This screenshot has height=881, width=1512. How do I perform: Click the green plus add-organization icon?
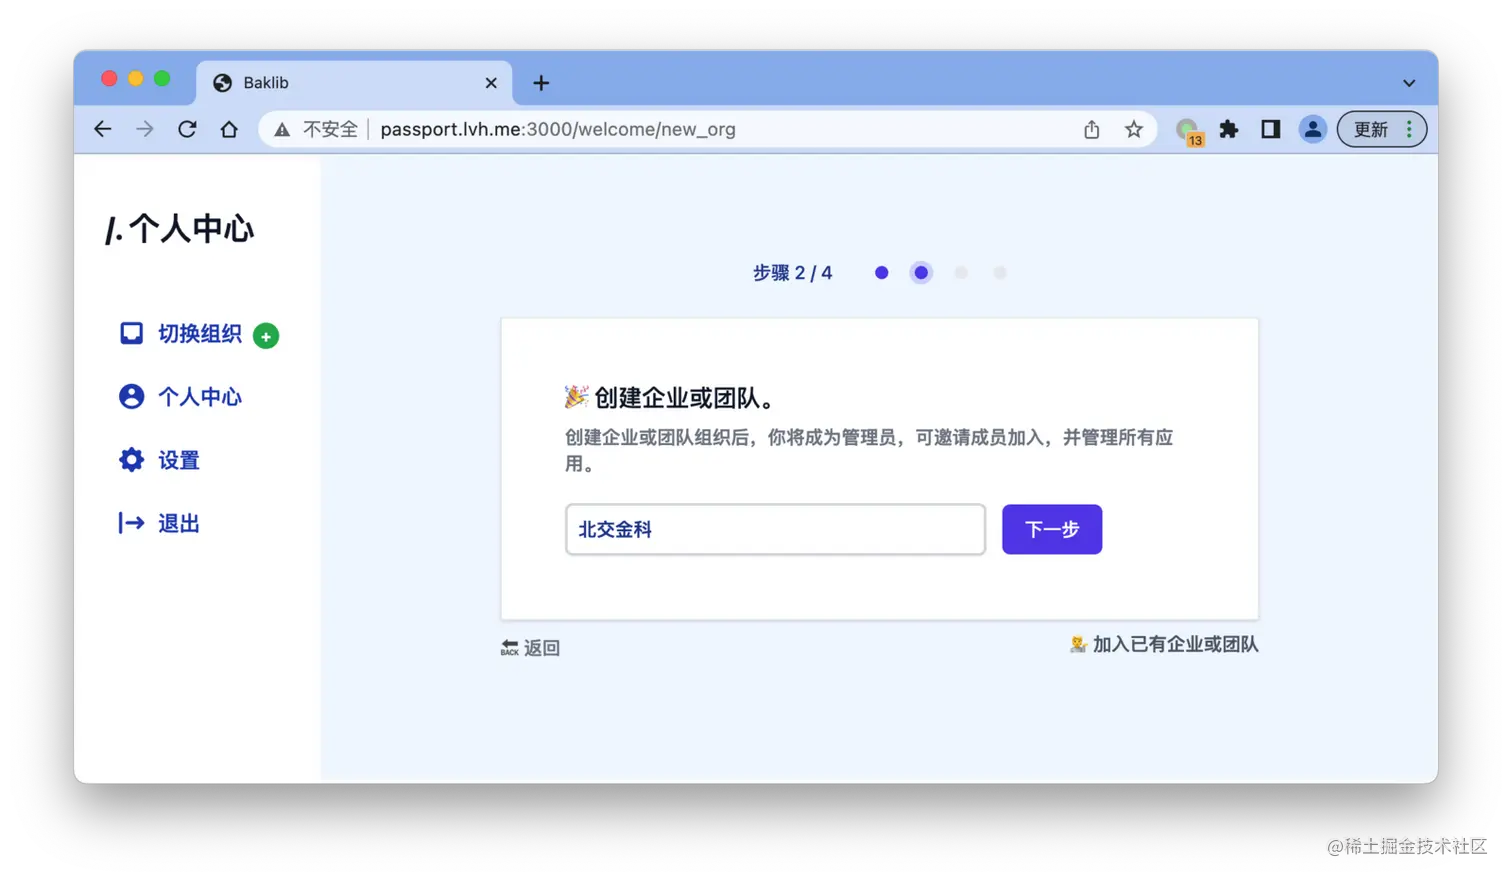click(266, 336)
